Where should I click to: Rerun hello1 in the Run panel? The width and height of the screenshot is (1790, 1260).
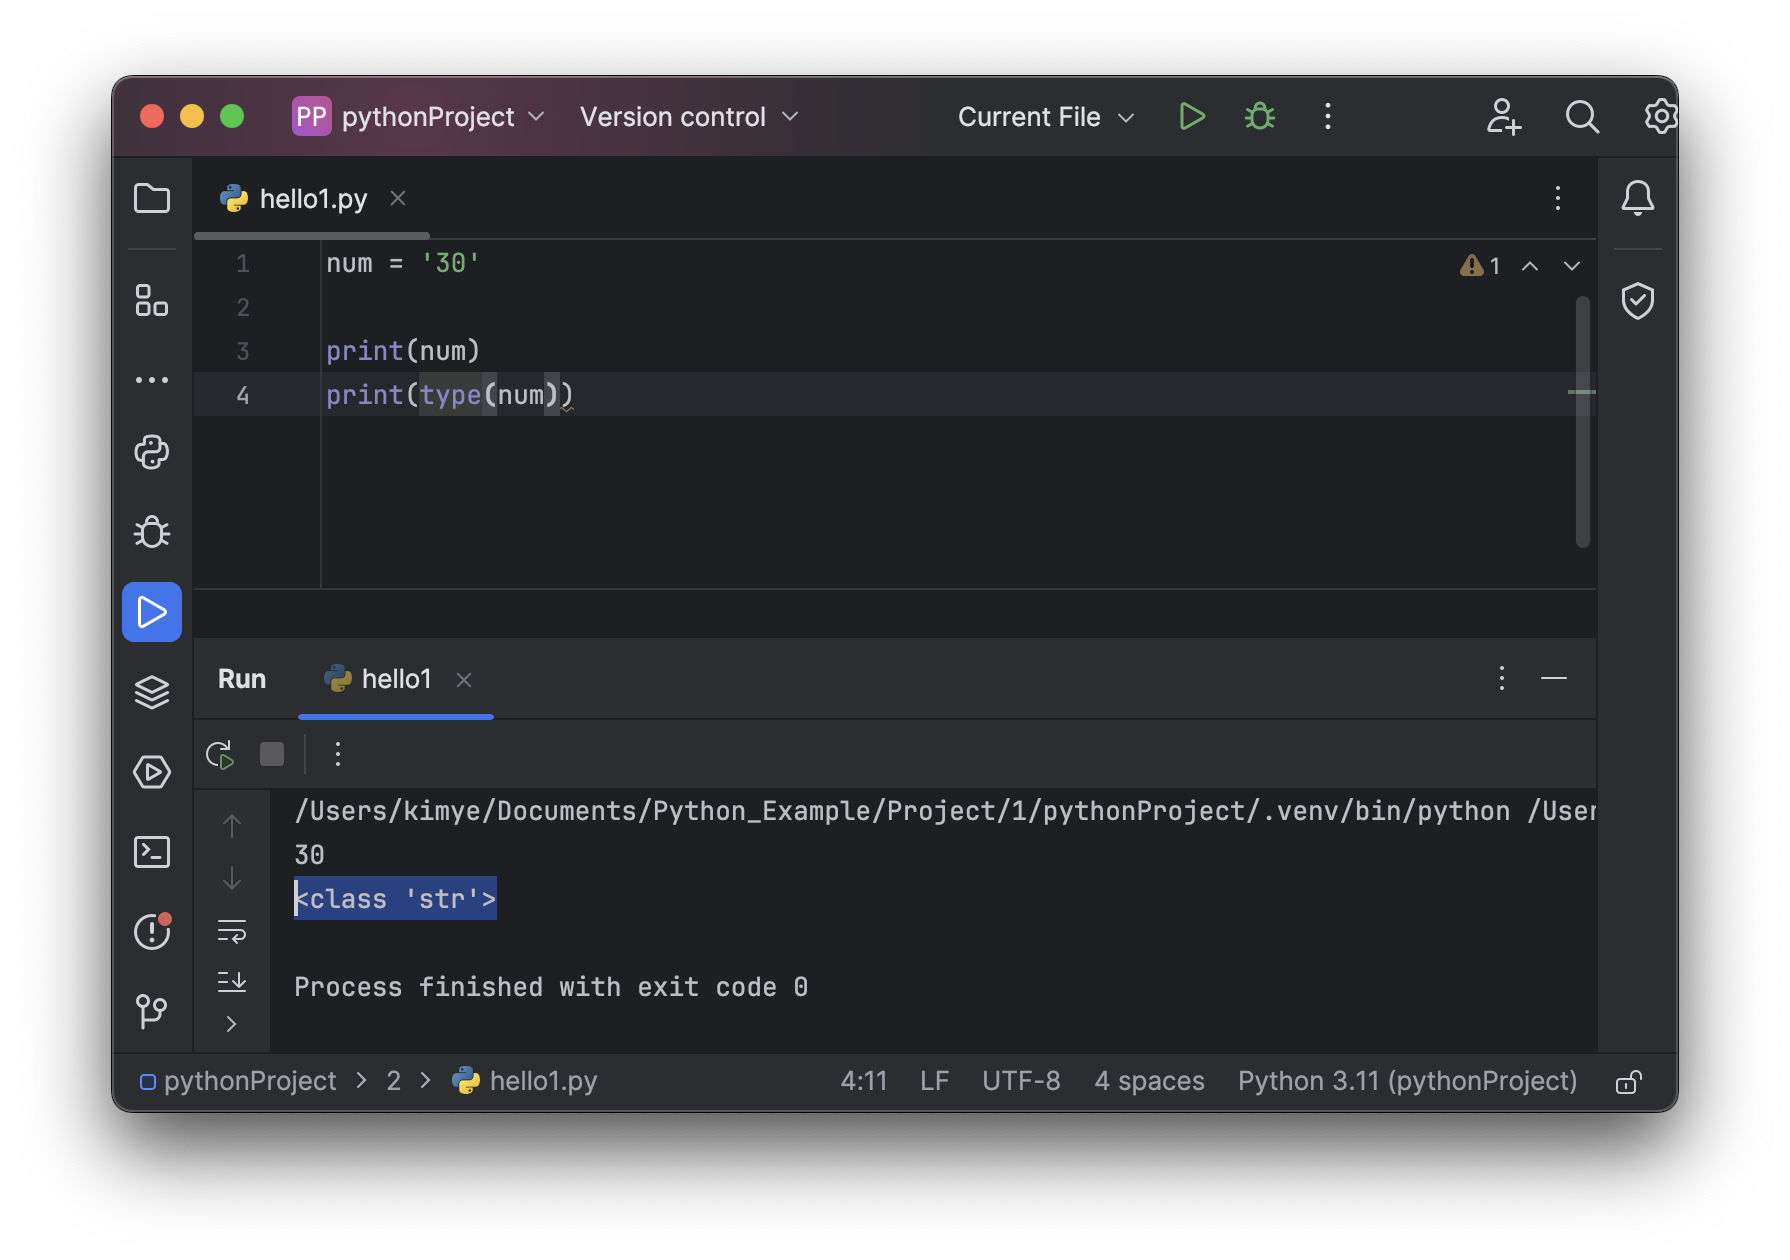click(220, 754)
